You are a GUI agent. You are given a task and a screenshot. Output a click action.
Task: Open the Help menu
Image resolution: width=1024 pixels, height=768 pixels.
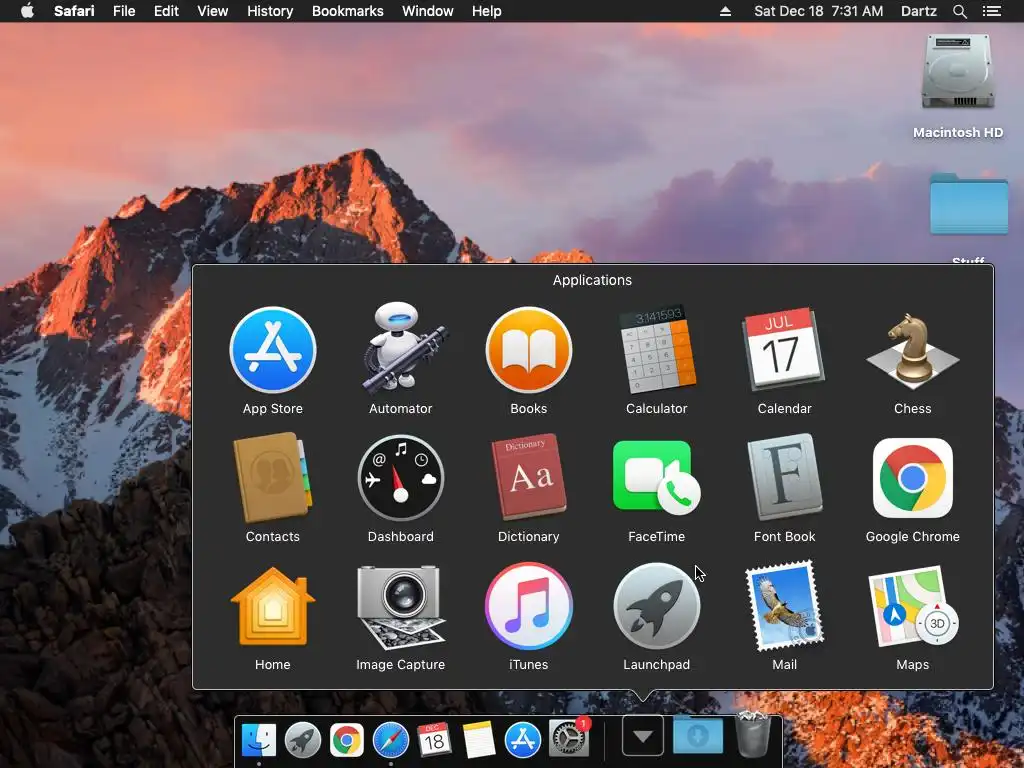[487, 11]
